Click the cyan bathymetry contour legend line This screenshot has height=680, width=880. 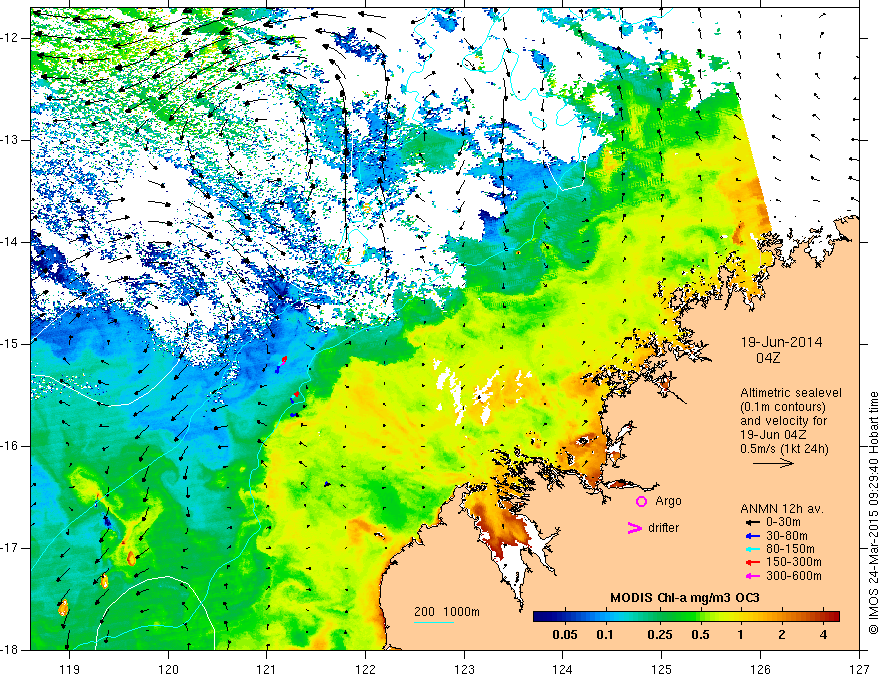click(434, 622)
